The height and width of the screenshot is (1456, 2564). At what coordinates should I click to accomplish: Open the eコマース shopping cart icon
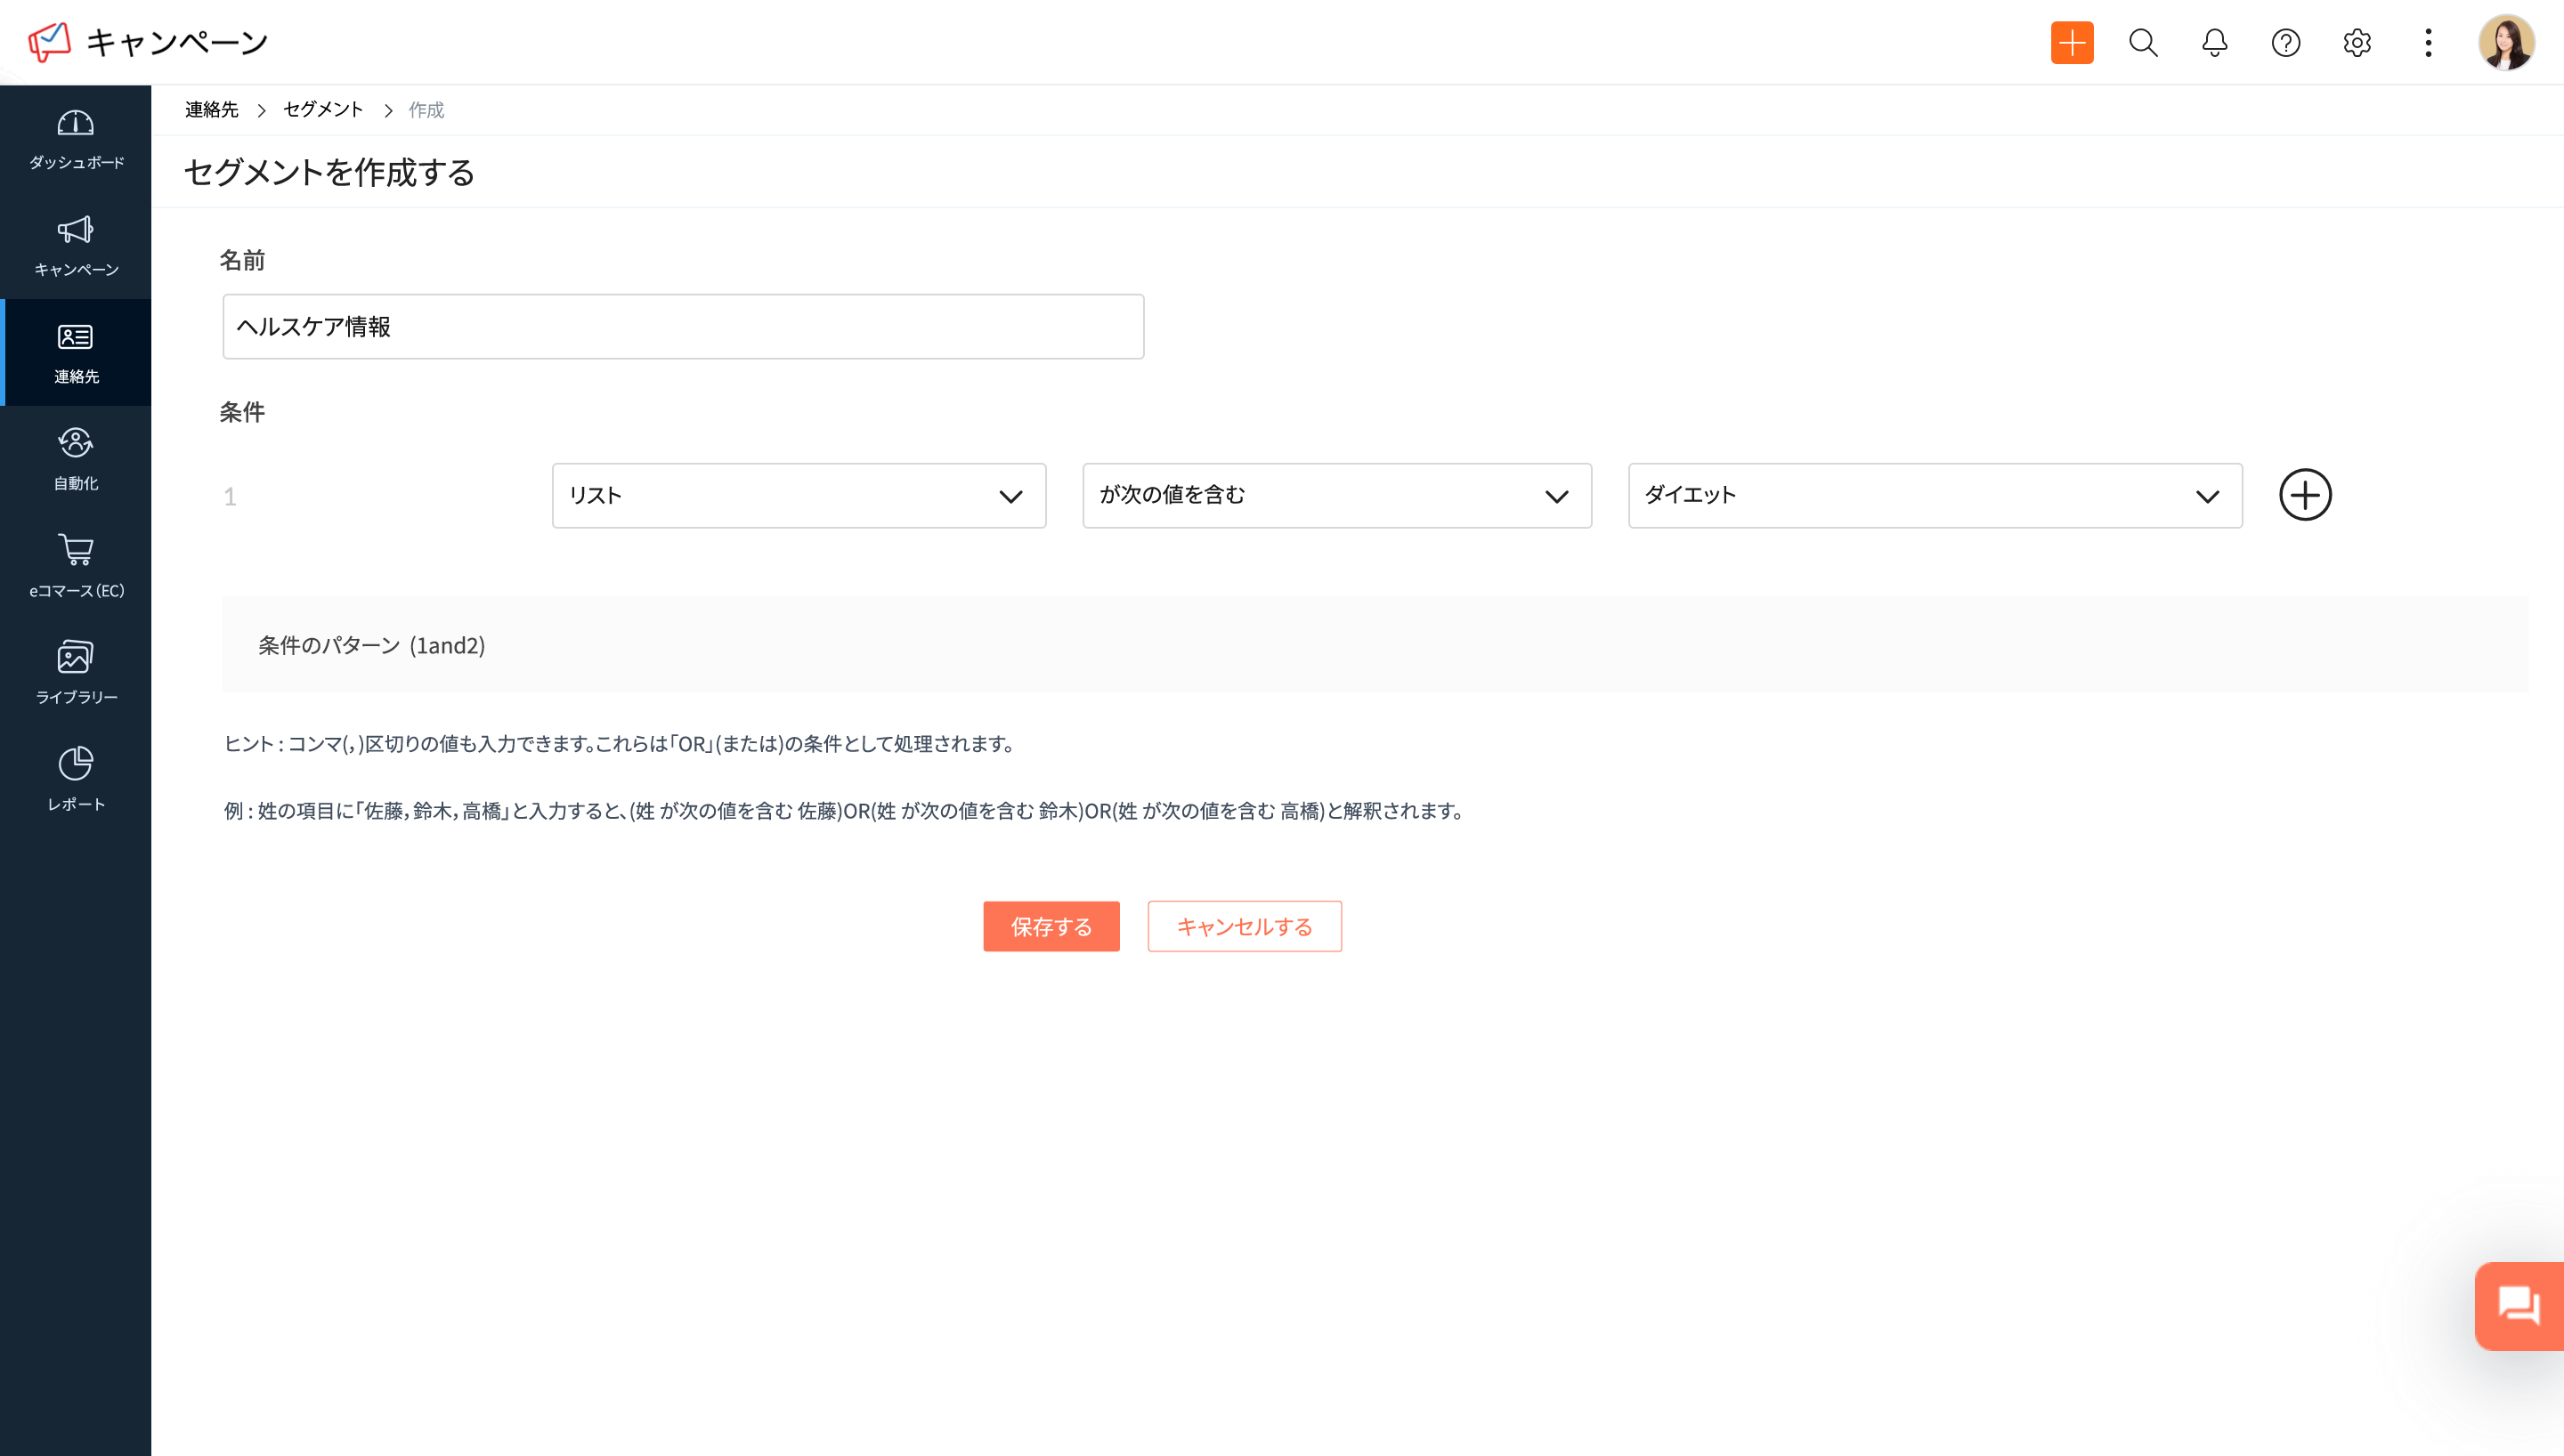(x=76, y=550)
